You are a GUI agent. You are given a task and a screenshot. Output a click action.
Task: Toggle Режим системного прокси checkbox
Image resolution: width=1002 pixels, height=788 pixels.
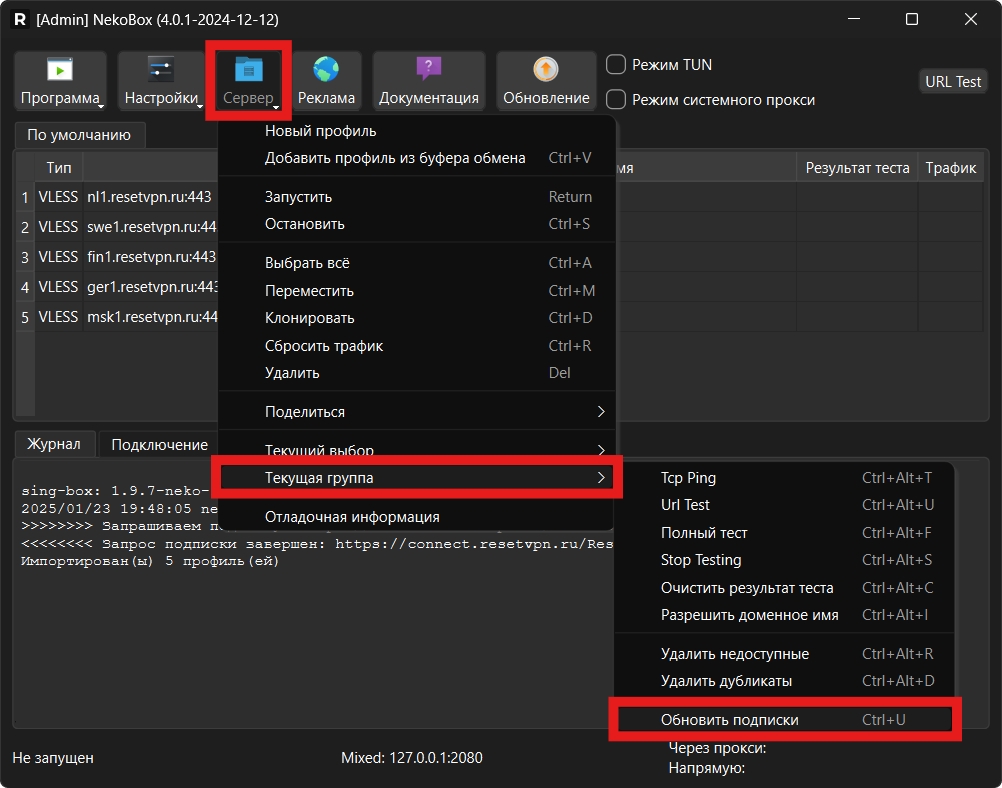click(x=617, y=100)
